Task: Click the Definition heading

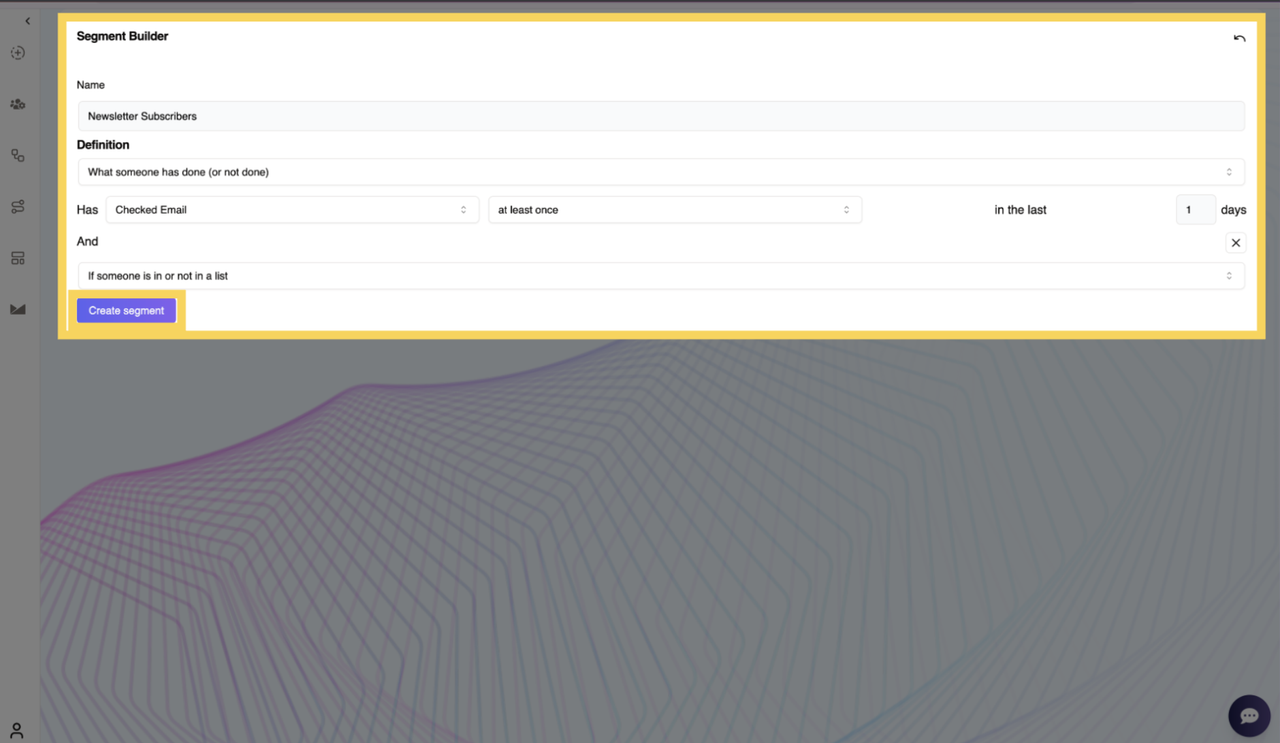Action: click(103, 145)
